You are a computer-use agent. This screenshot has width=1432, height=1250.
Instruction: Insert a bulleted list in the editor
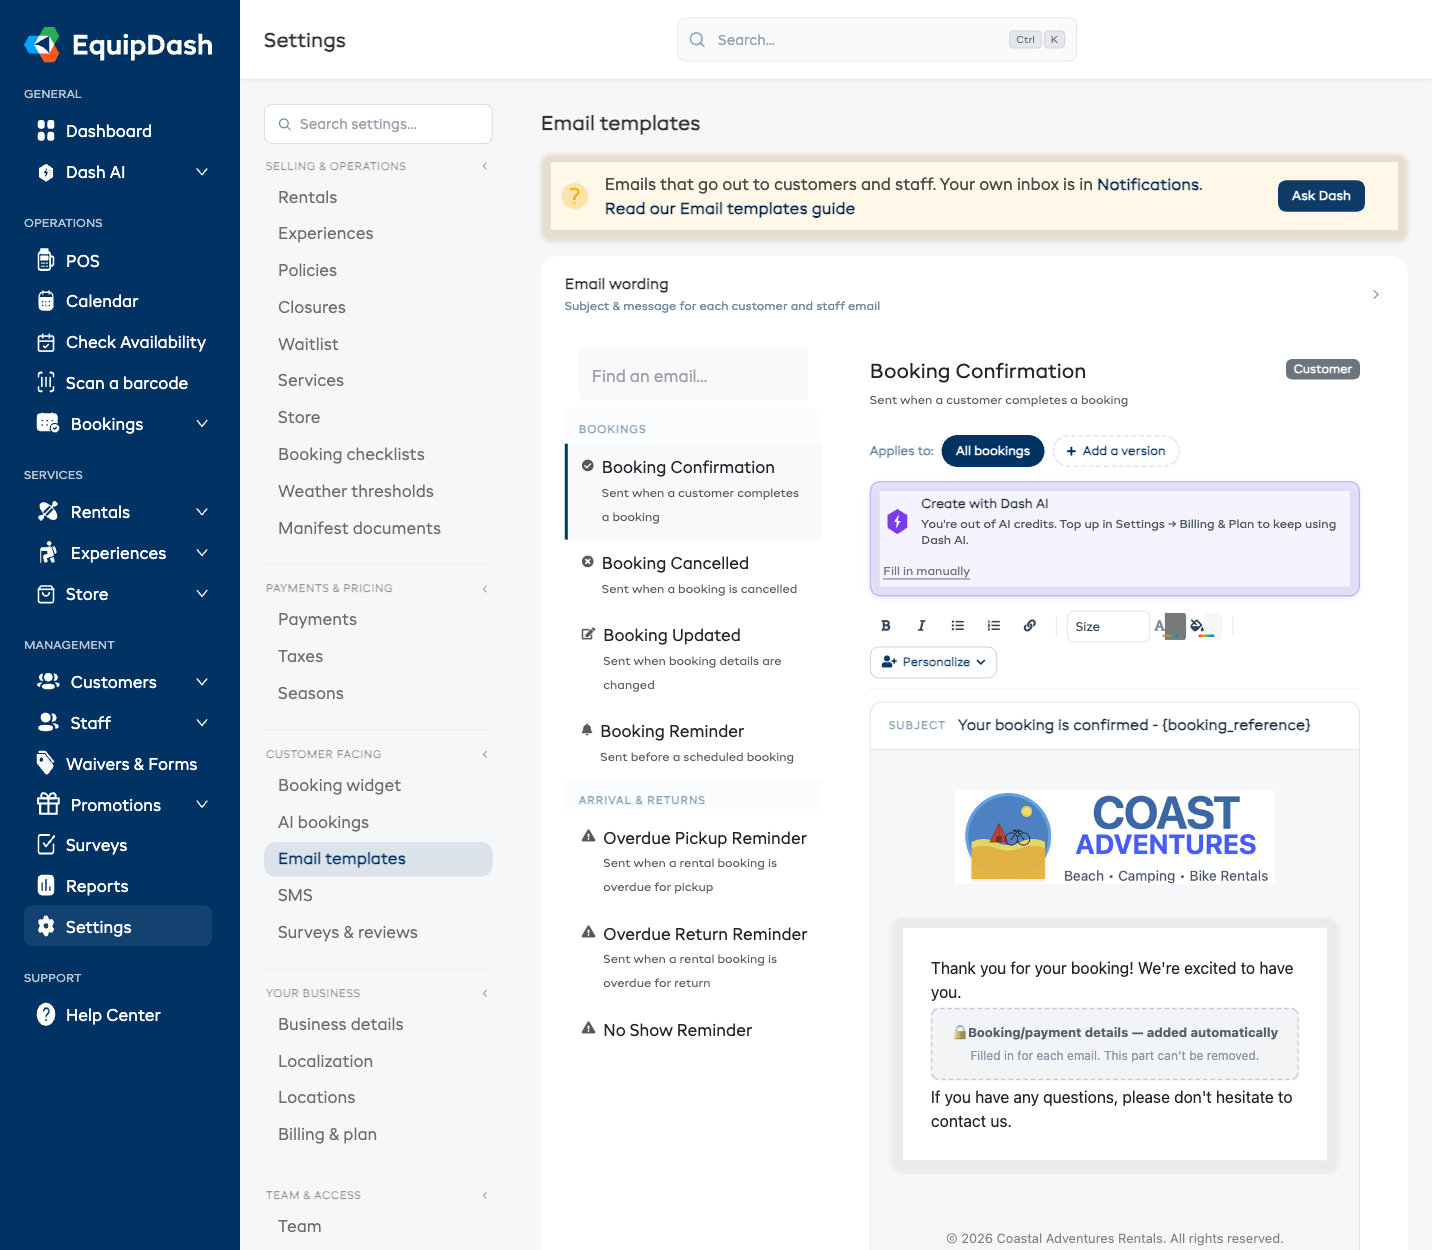click(x=957, y=626)
